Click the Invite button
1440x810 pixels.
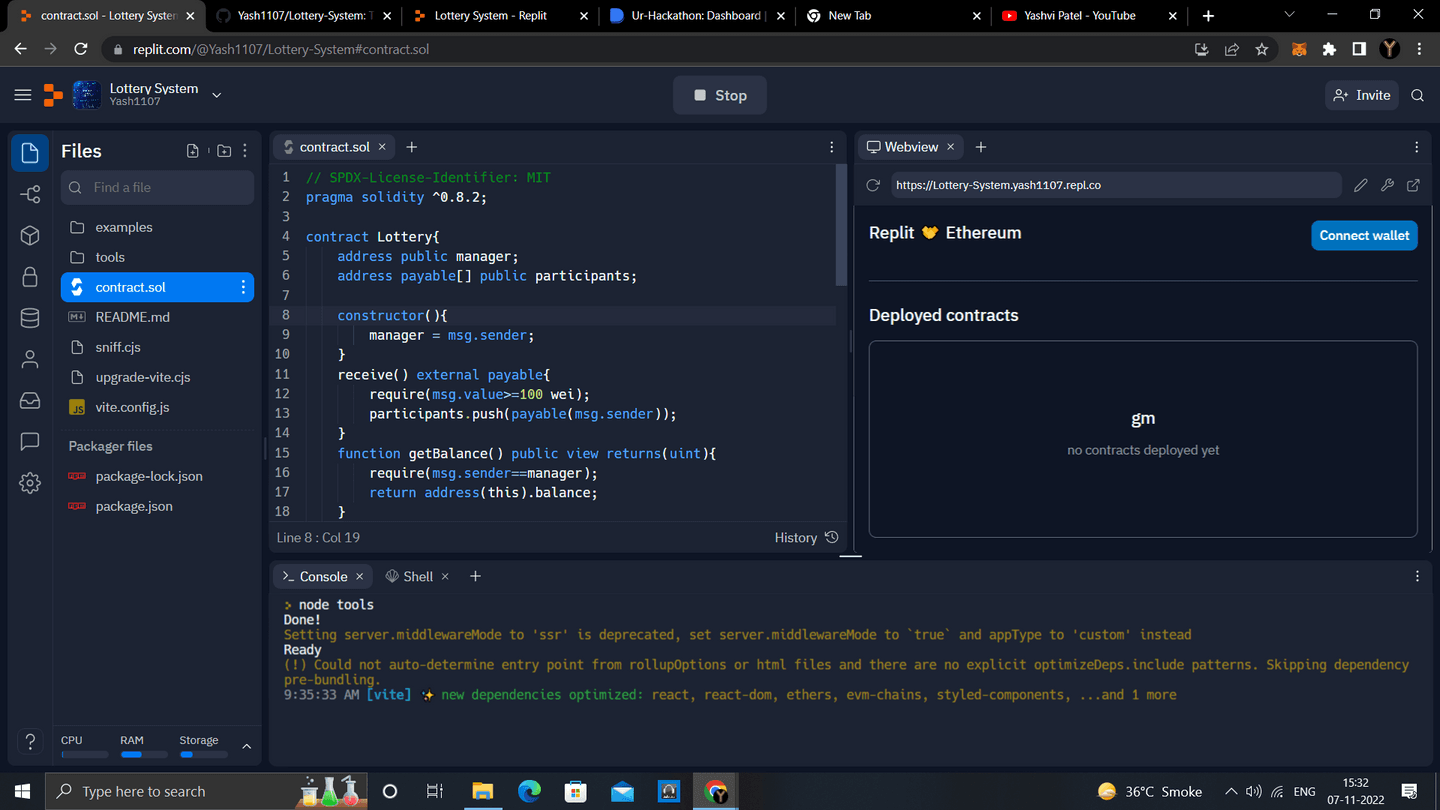[x=1362, y=95]
